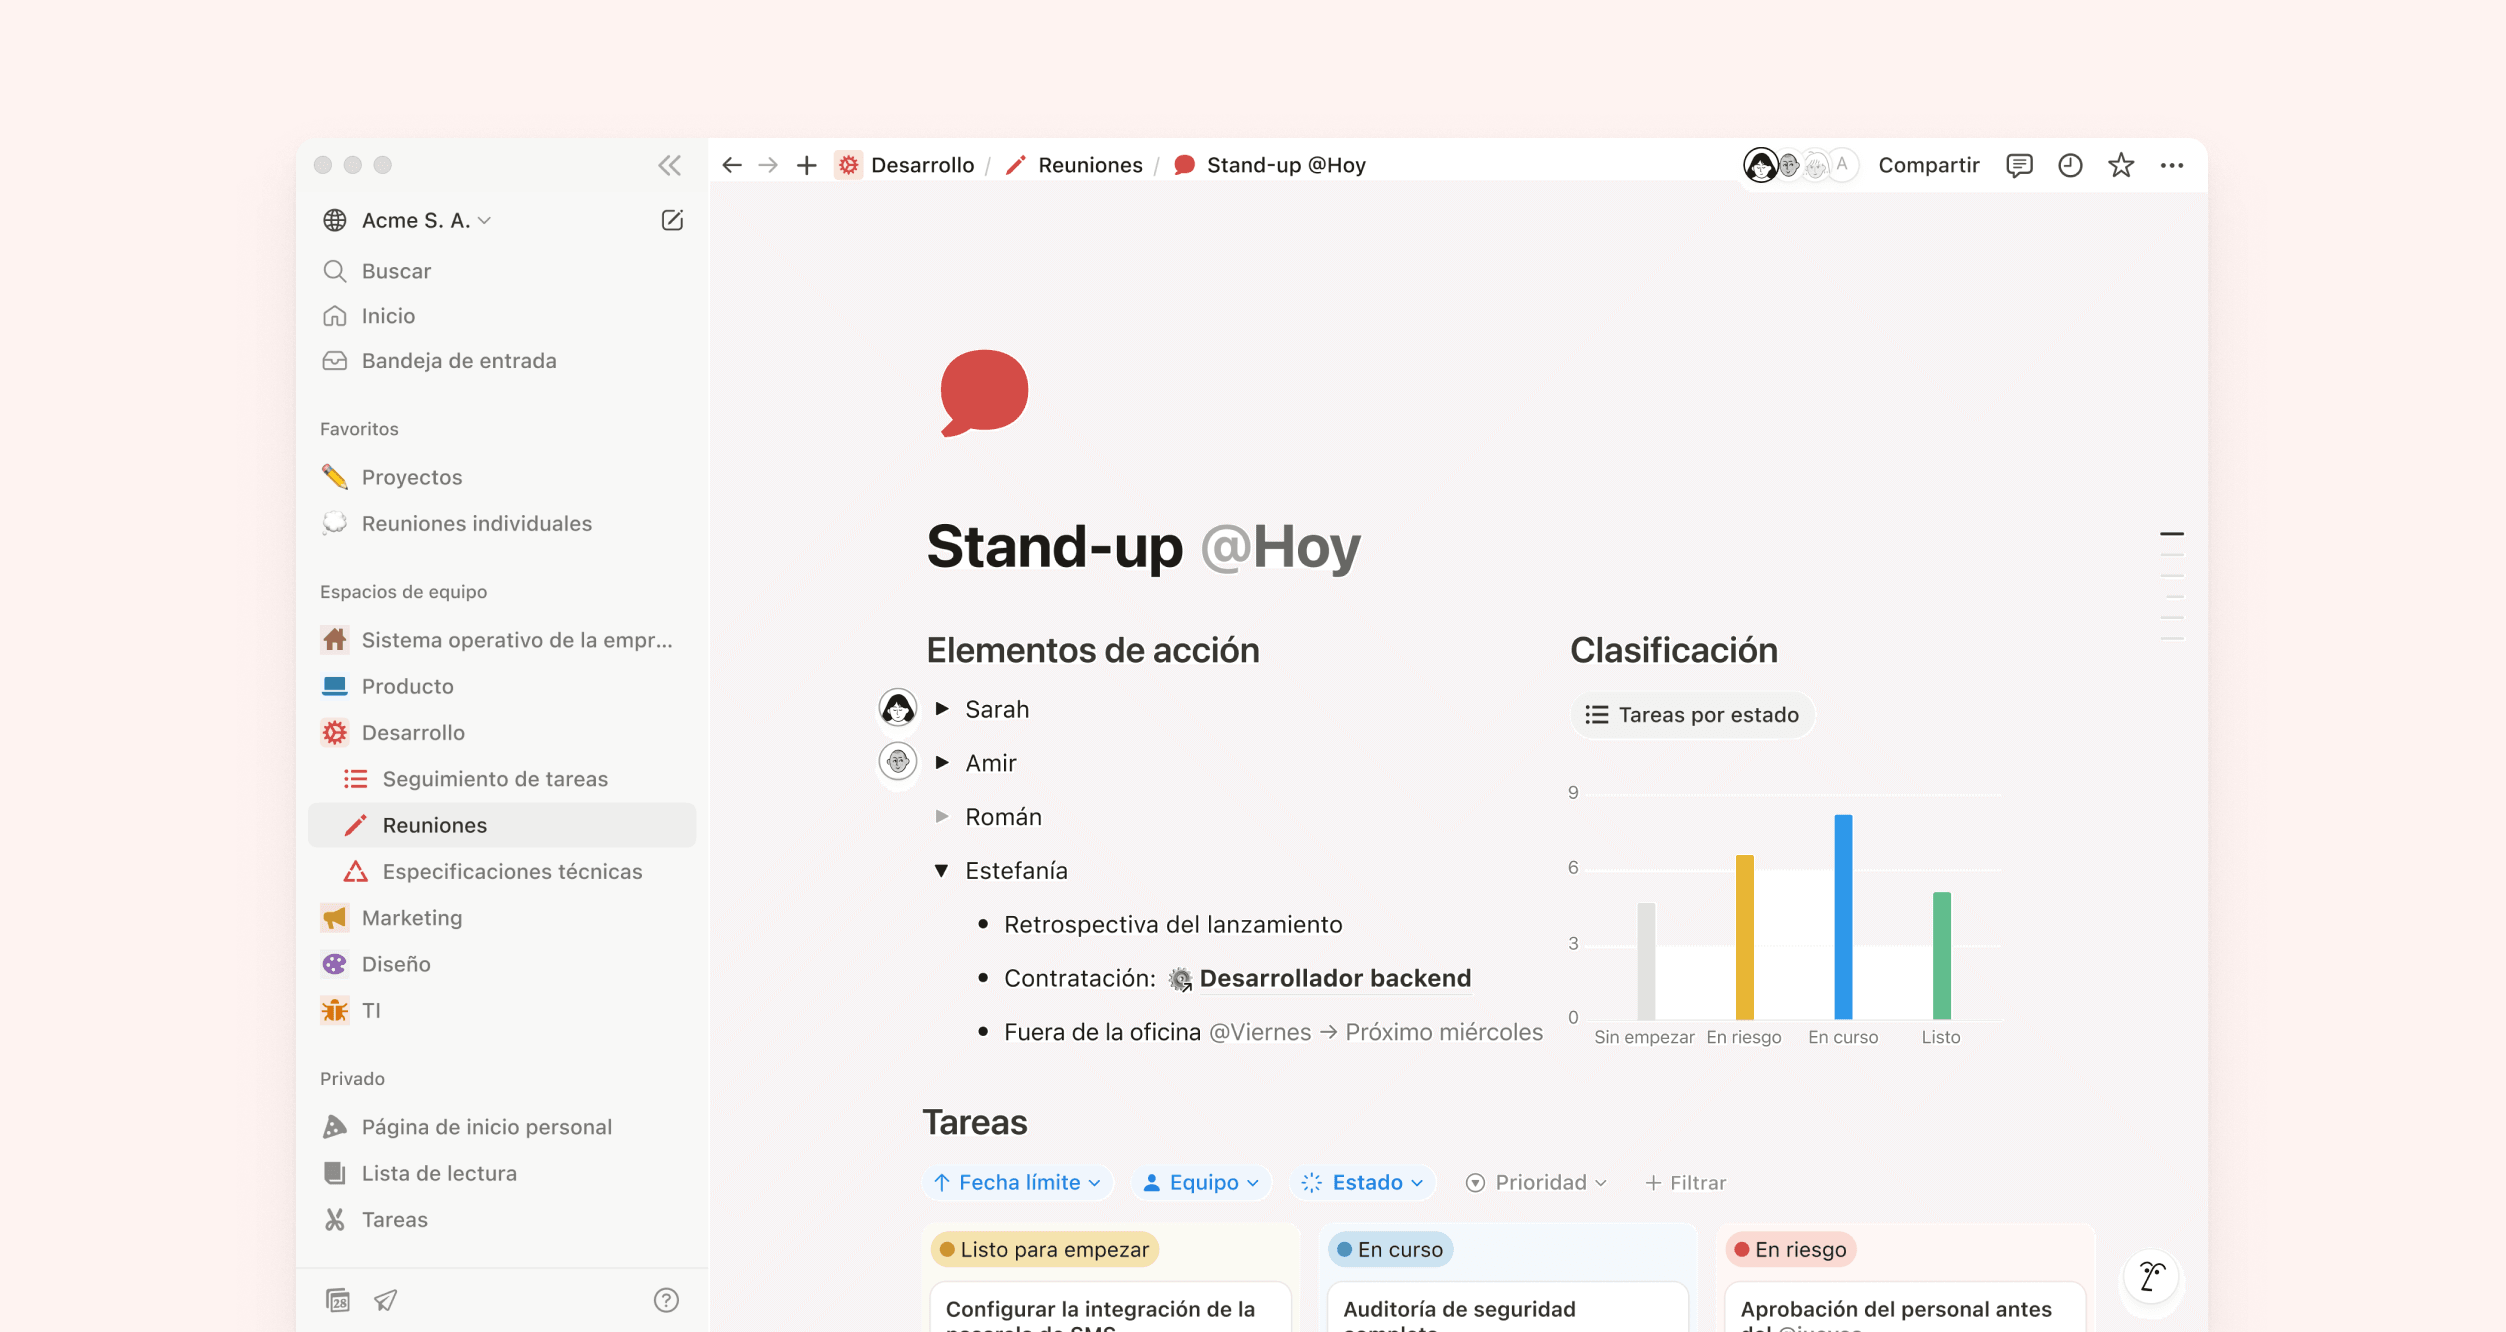
Task: Open Equipo filter dropdown
Action: (1201, 1183)
